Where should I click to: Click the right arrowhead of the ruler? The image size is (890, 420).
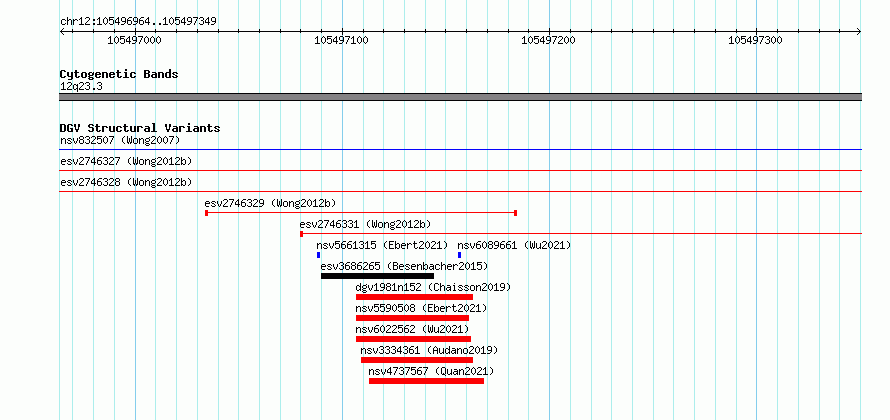(x=859, y=32)
